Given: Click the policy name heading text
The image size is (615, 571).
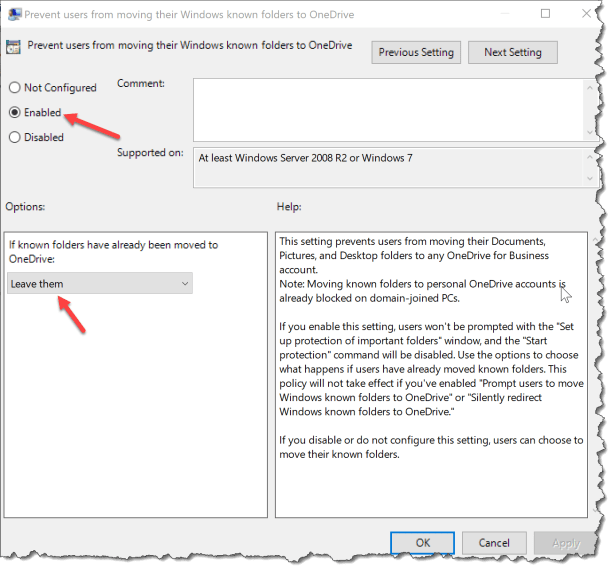Looking at the screenshot, I should 190,46.
